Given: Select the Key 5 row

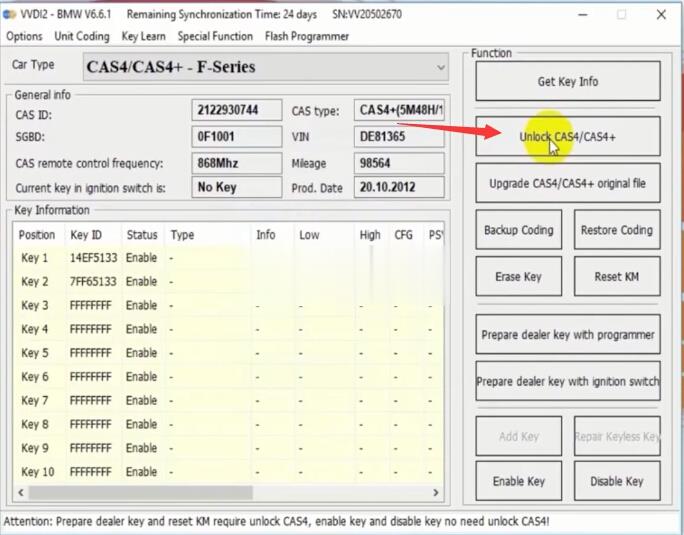Looking at the screenshot, I should click(x=229, y=353).
